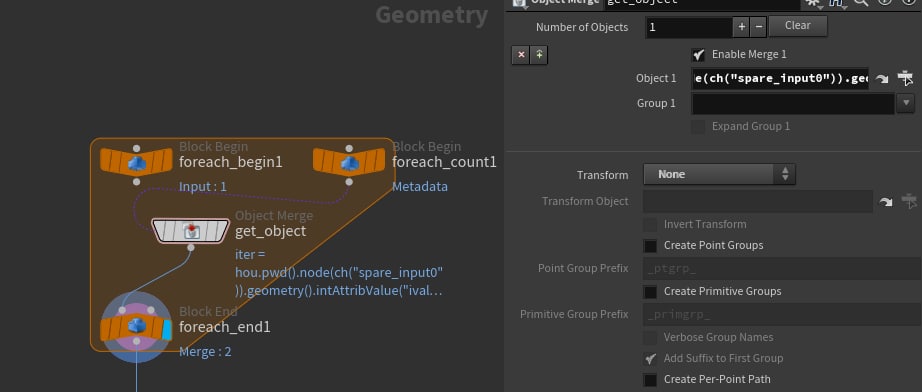Click the 'Transform Object' parameter label
The image size is (922, 392).
(x=585, y=202)
